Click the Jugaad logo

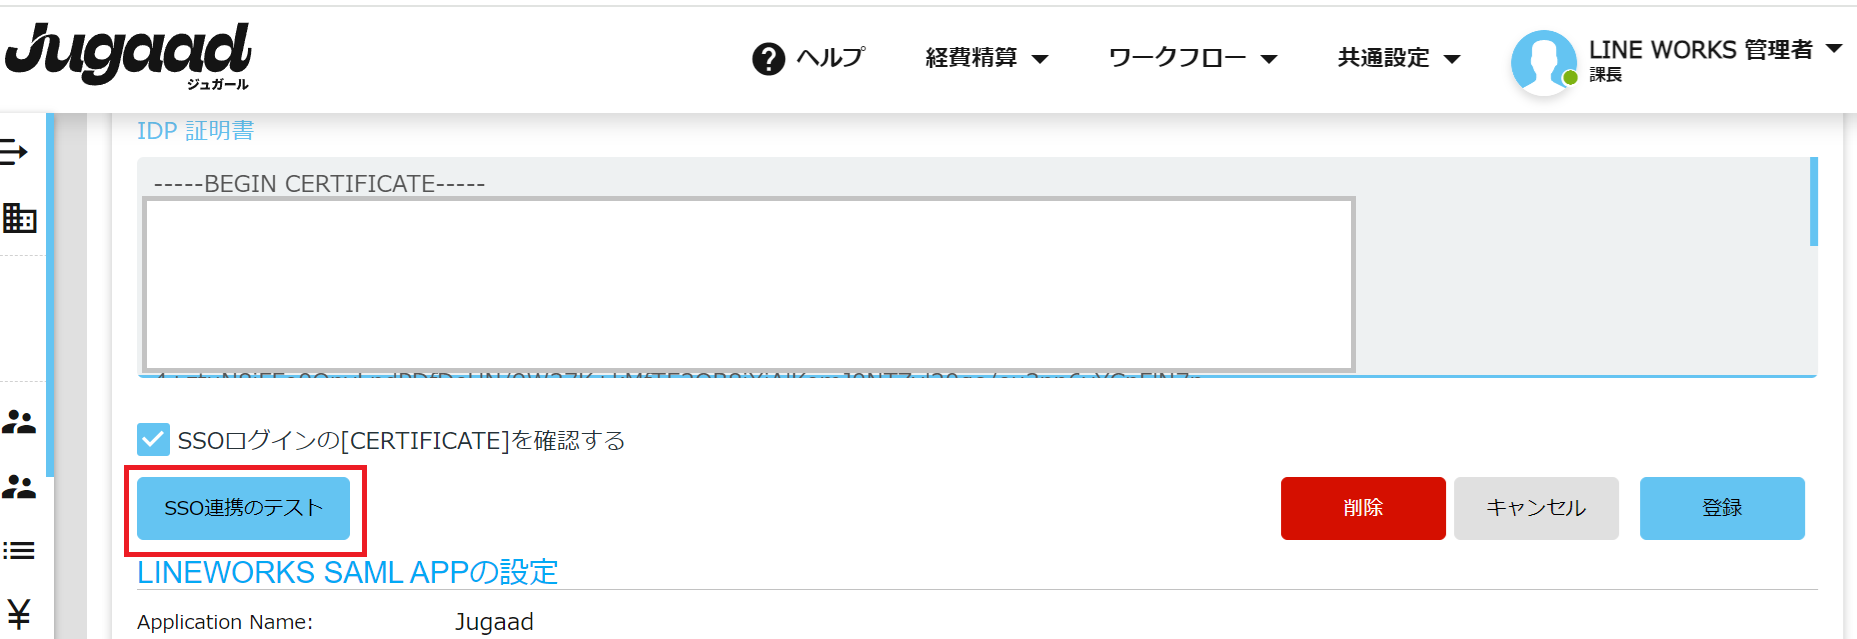[x=128, y=56]
